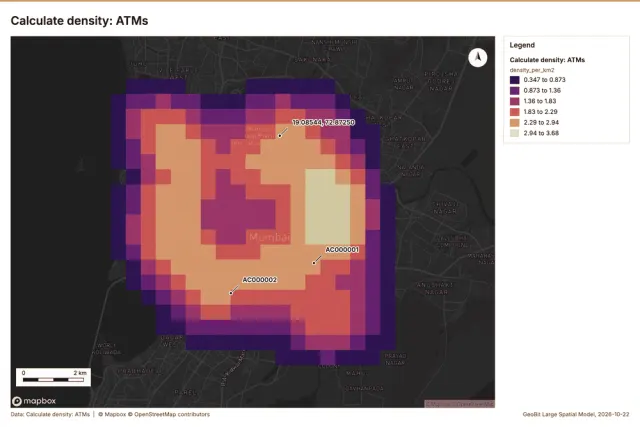Select the 2.29 to 2.94 legend swatch

pos(514,122)
